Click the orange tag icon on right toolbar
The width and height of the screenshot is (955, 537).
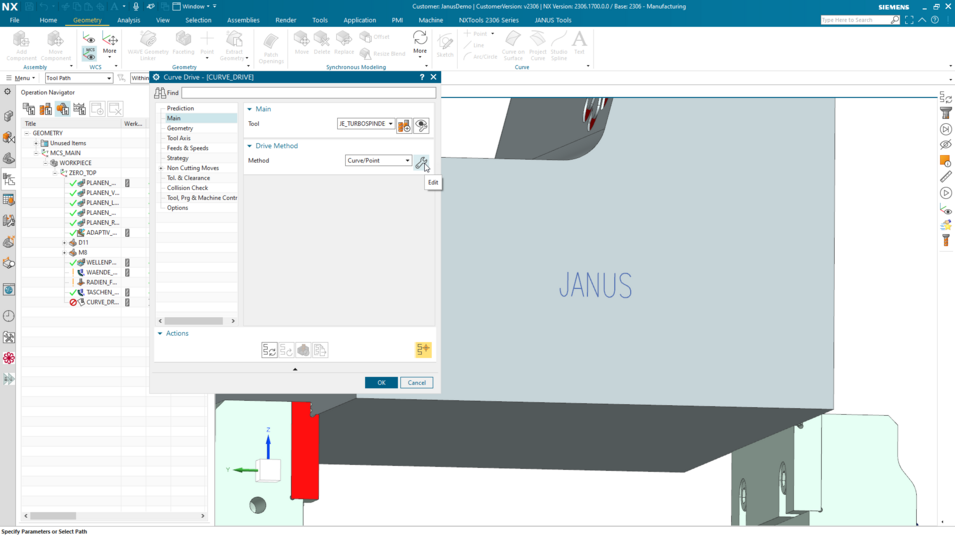coord(945,161)
